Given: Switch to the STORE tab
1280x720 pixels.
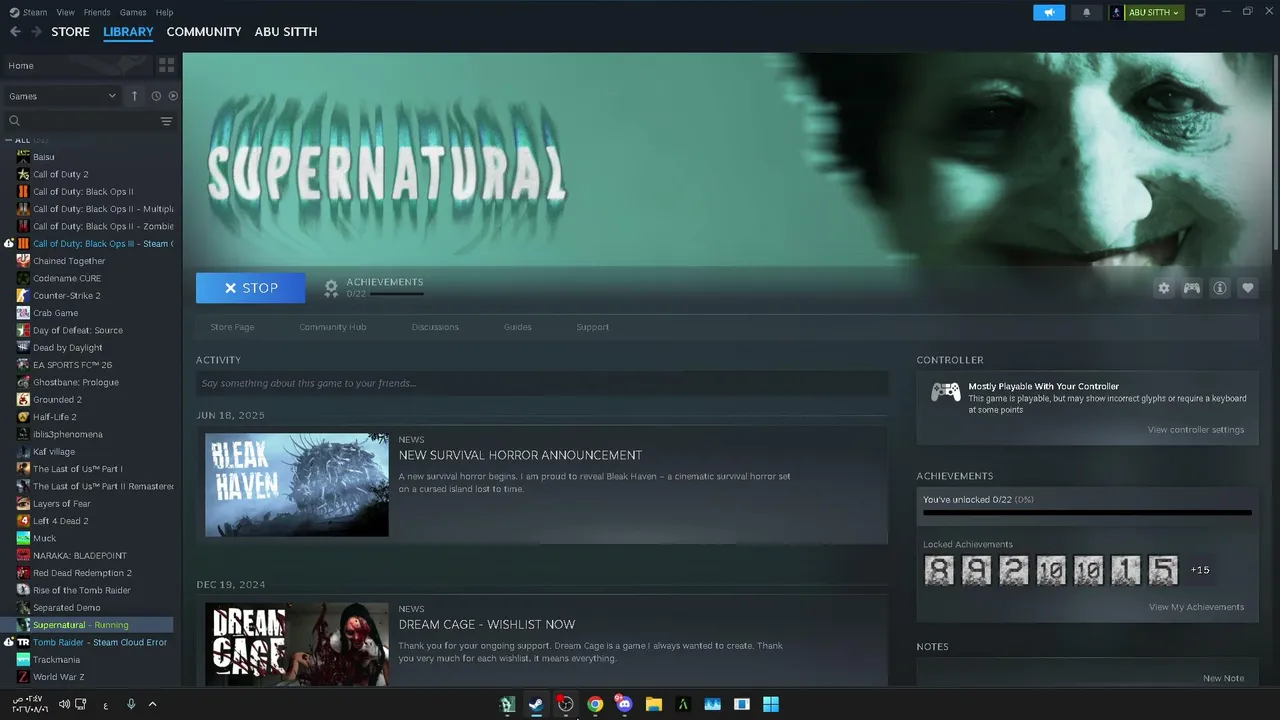Looking at the screenshot, I should pyautogui.click(x=70, y=32).
